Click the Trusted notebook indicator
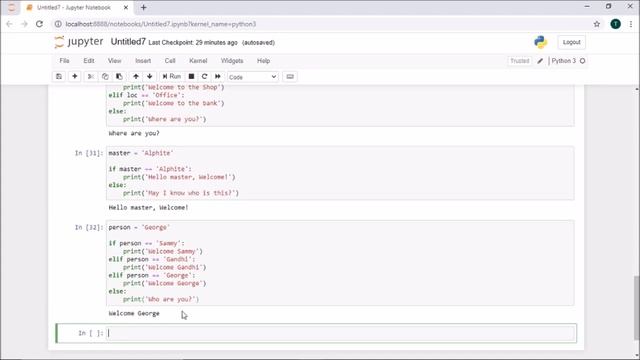Viewport: 640px width, 360px height. (x=520, y=61)
